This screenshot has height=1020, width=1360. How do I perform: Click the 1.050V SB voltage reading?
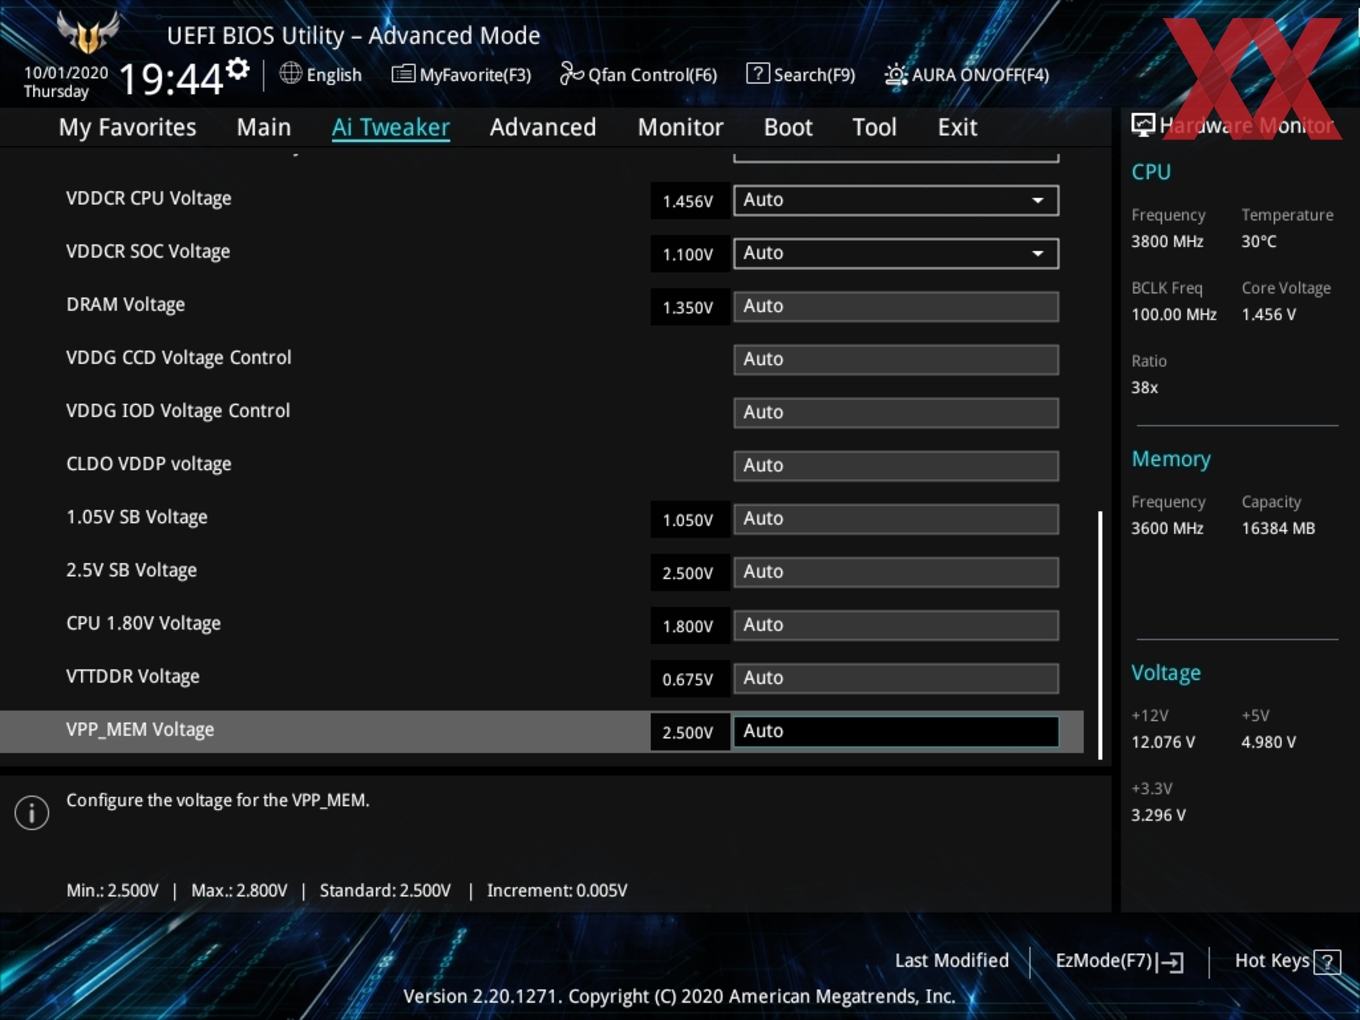pos(688,520)
